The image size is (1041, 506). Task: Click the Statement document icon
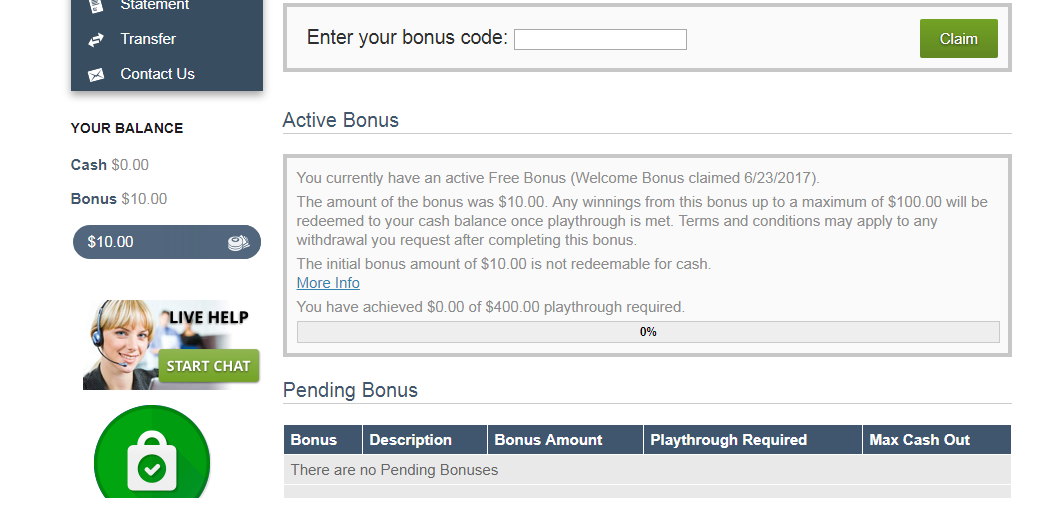click(x=96, y=5)
